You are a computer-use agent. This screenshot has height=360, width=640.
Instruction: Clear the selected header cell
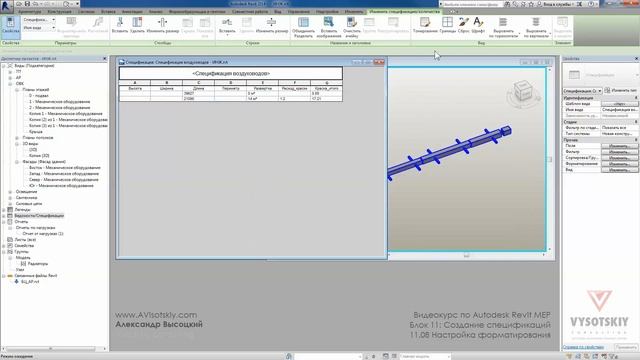[352, 27]
